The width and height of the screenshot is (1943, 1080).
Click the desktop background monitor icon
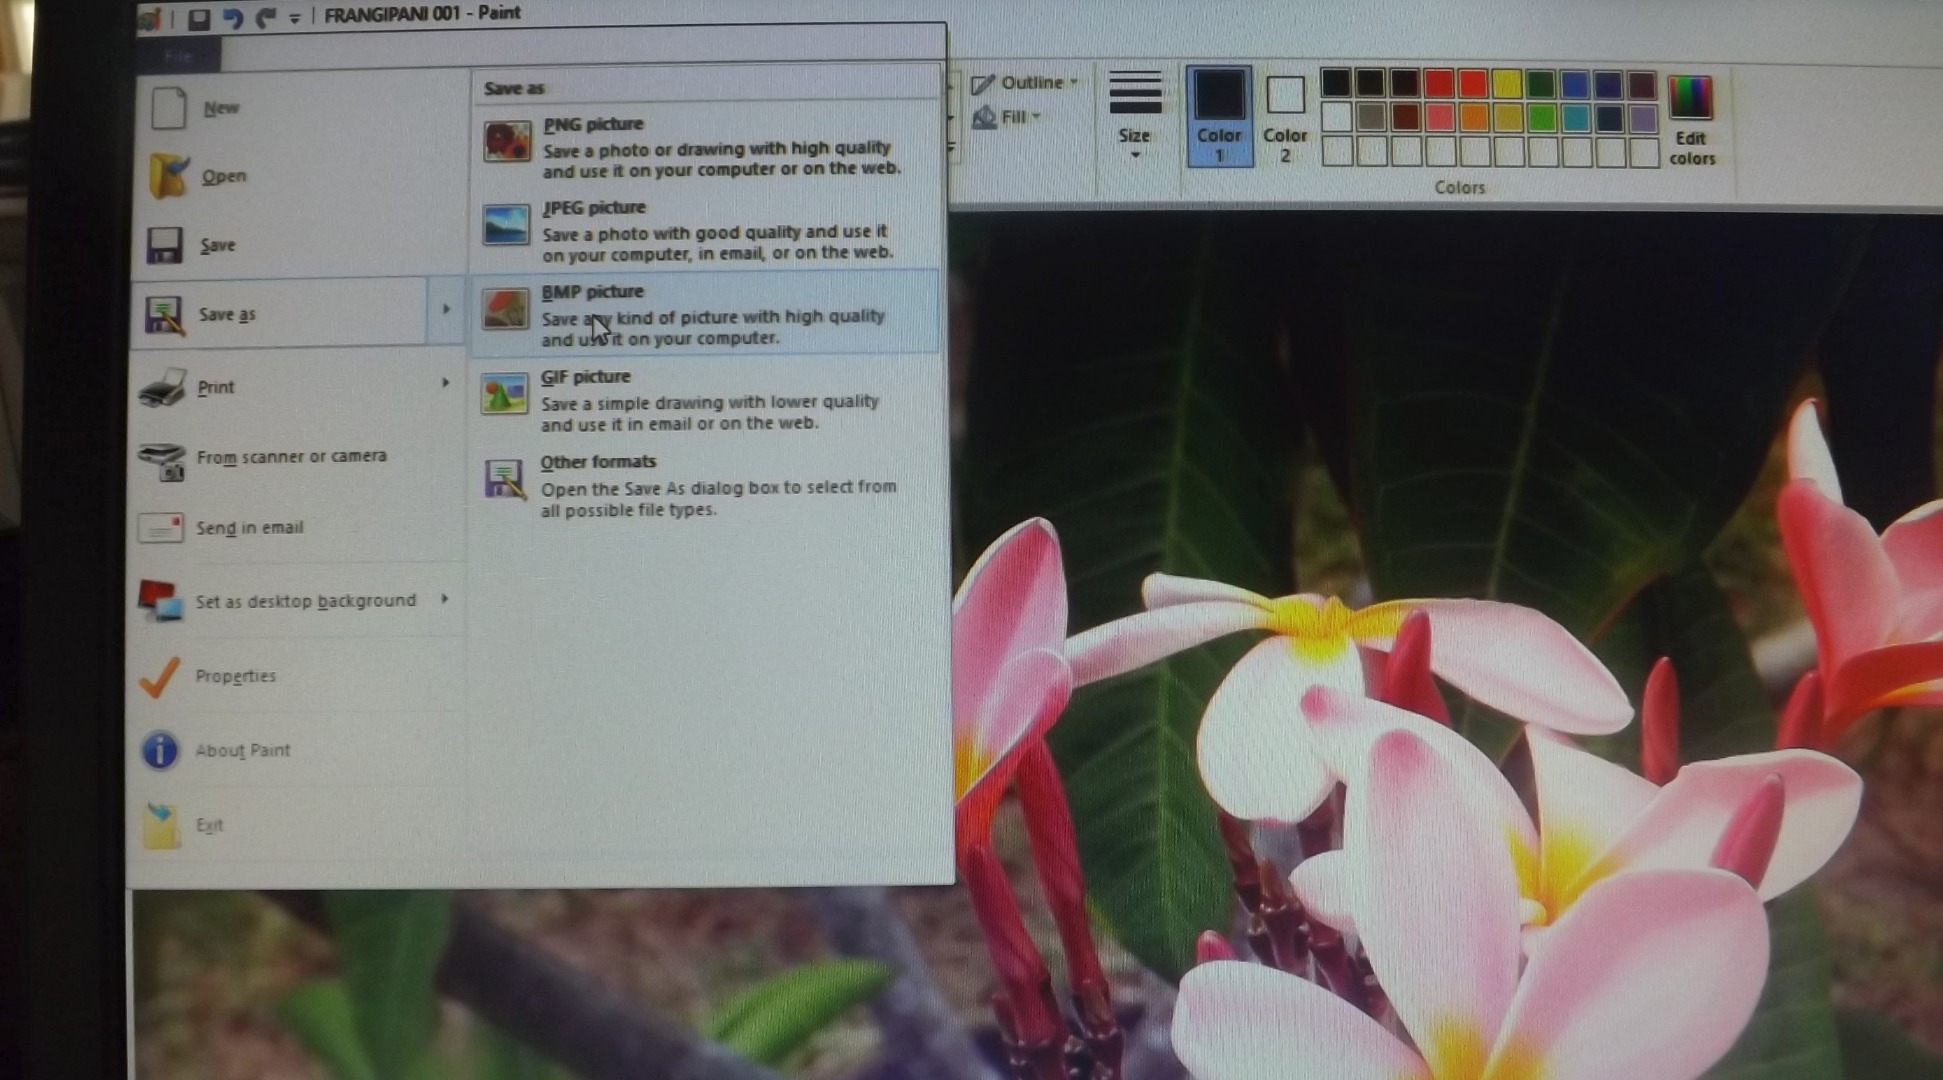[x=160, y=601]
